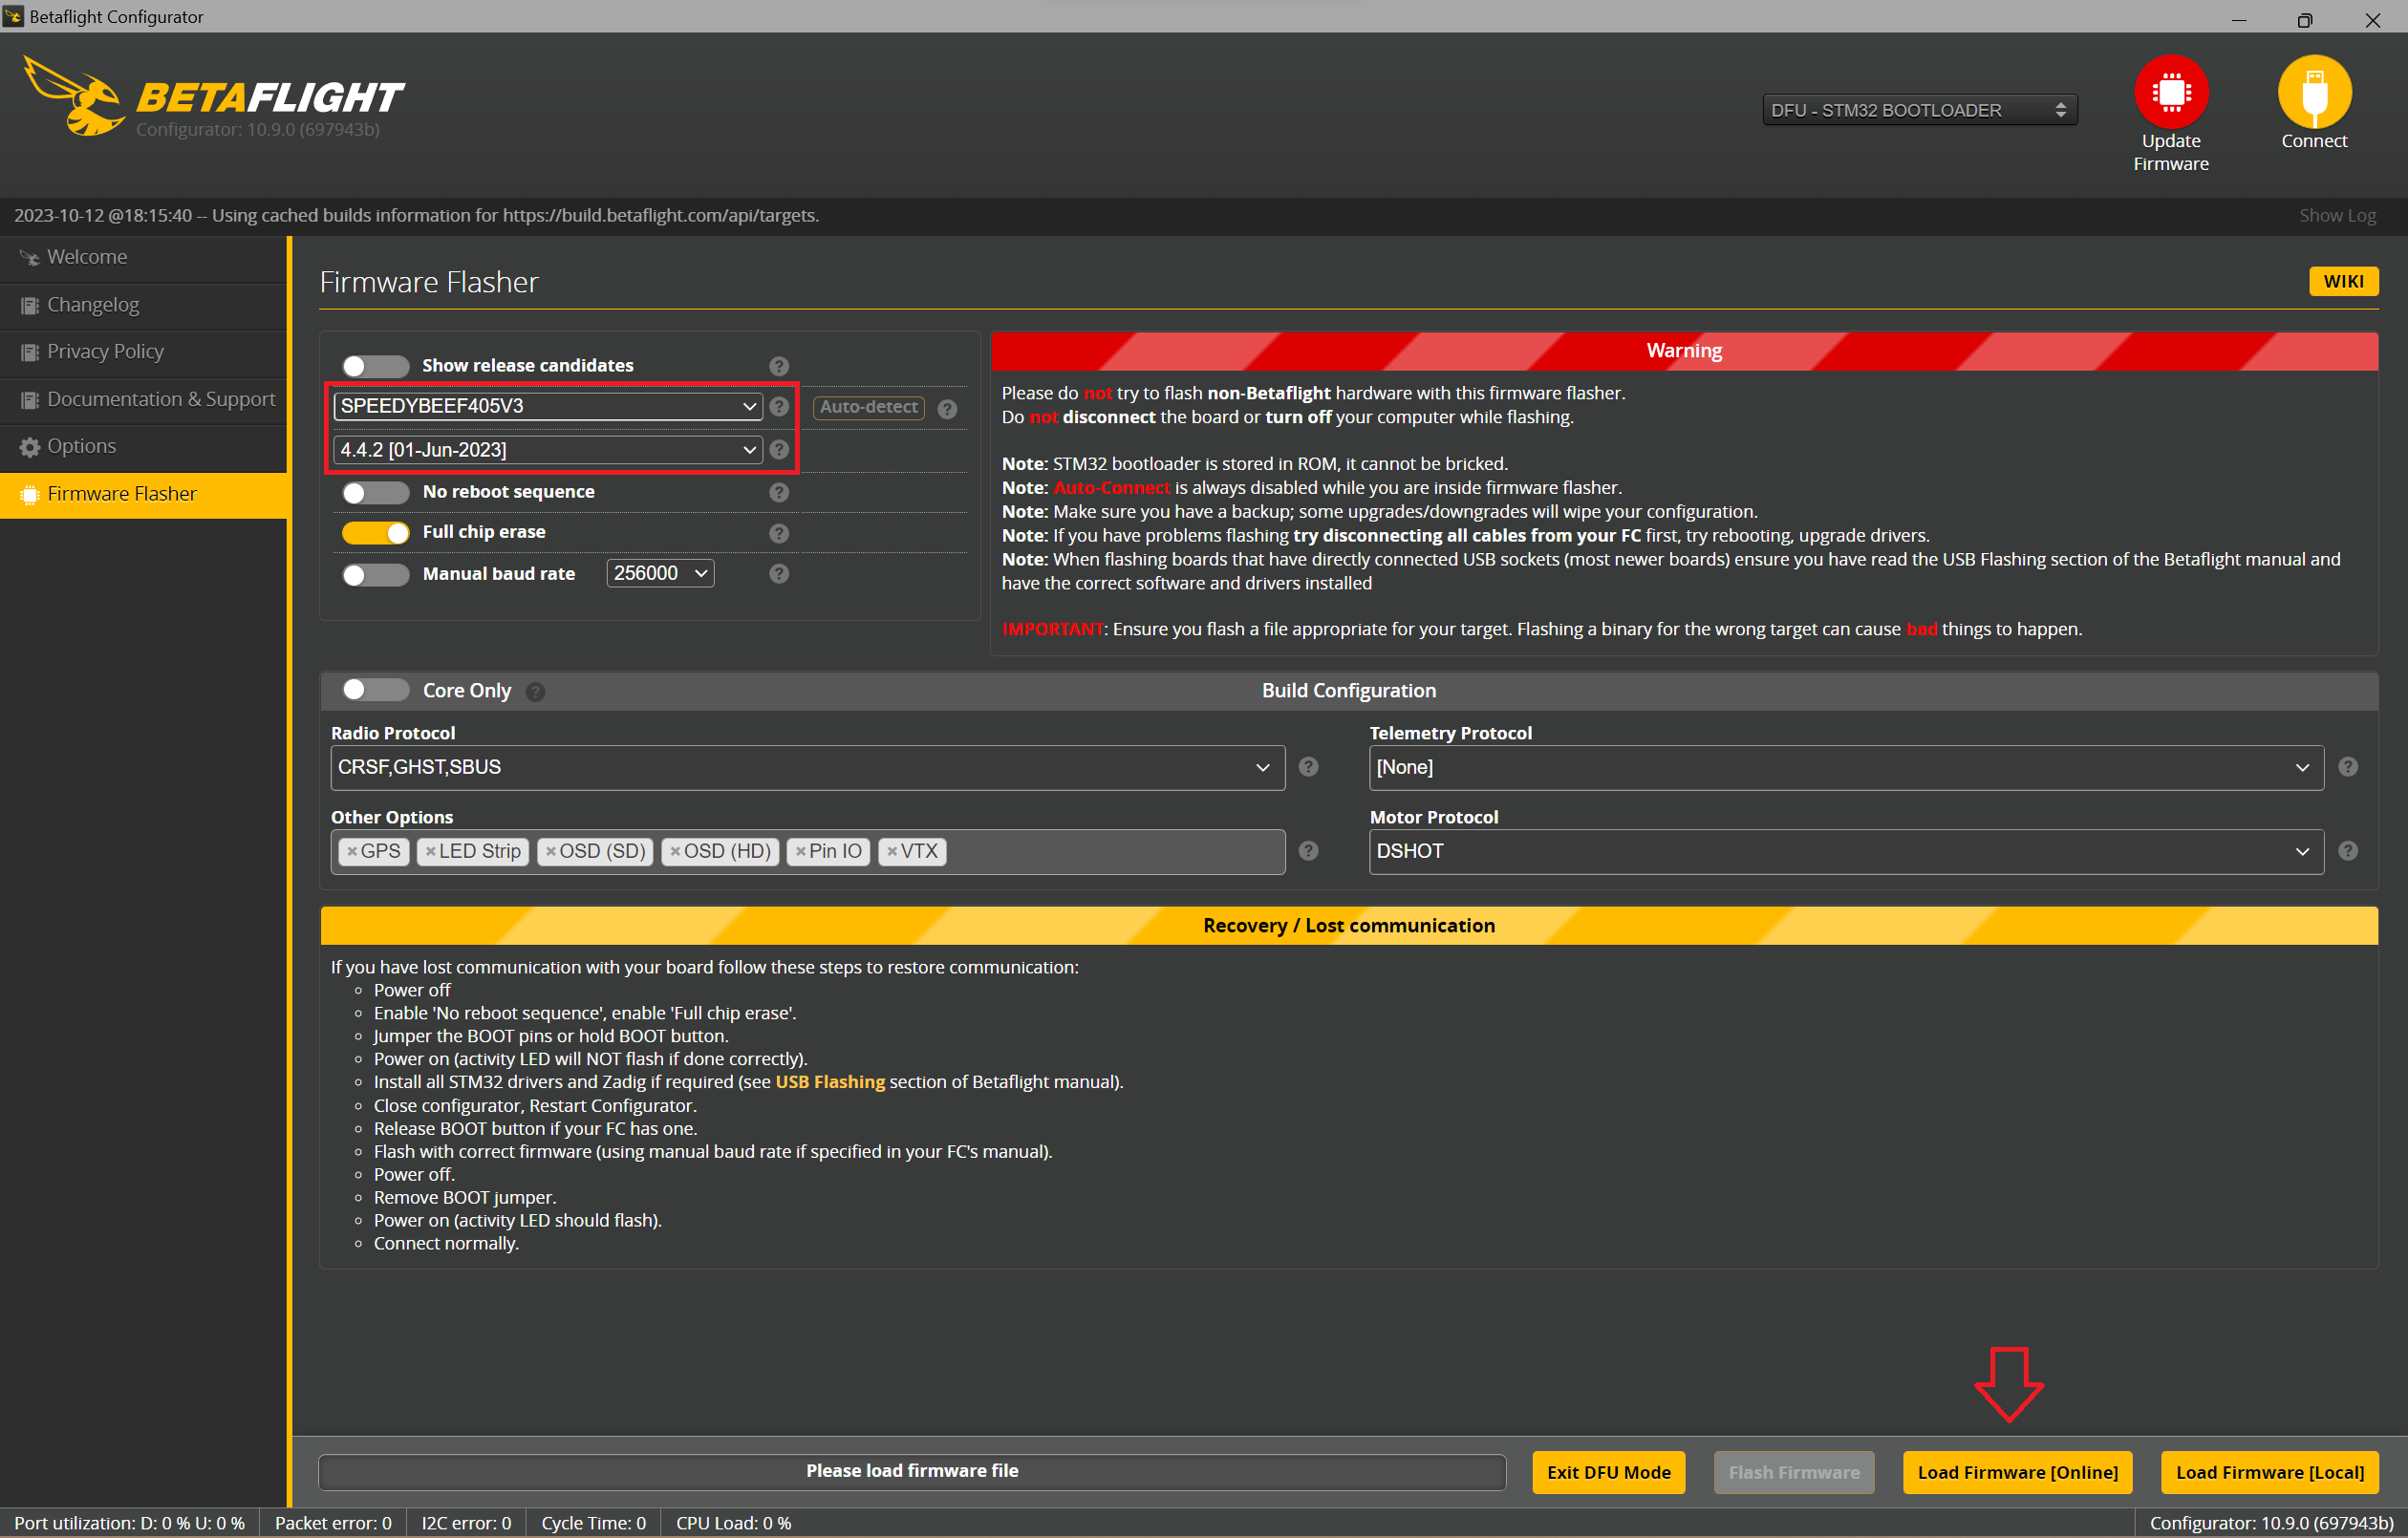Click help icon for No reboot sequence
2408x1538 pixels.
(779, 492)
